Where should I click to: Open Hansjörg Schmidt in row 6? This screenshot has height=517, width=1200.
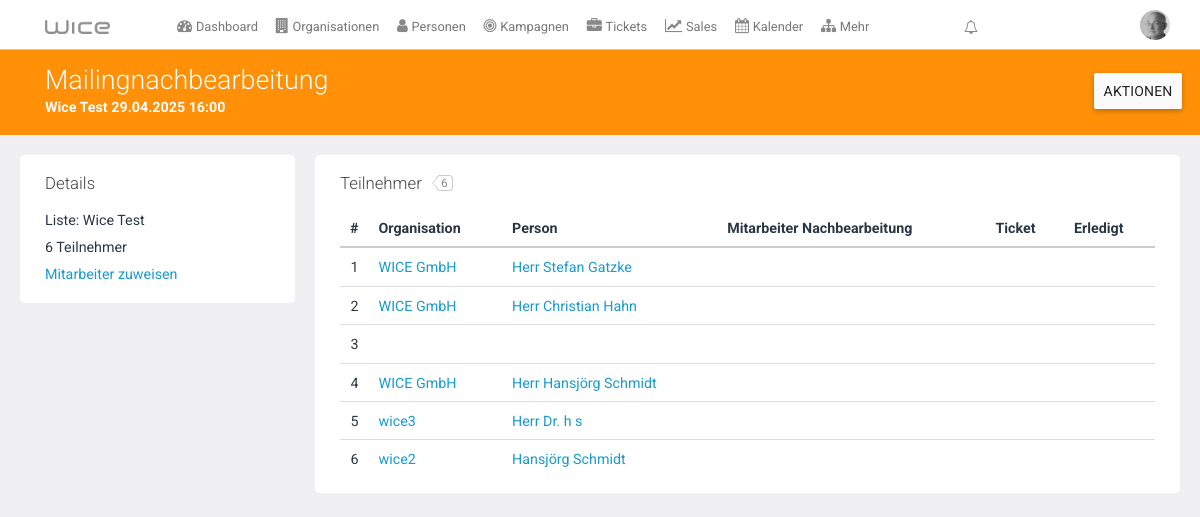point(569,459)
